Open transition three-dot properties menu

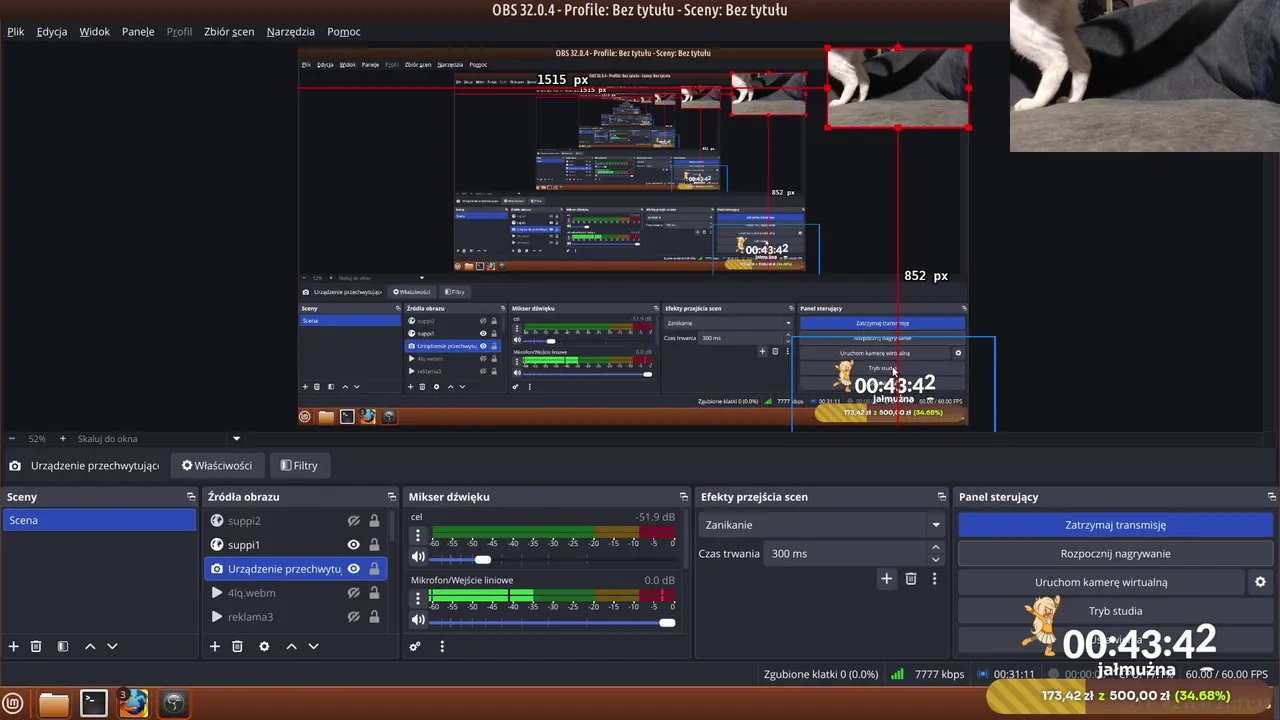point(934,578)
